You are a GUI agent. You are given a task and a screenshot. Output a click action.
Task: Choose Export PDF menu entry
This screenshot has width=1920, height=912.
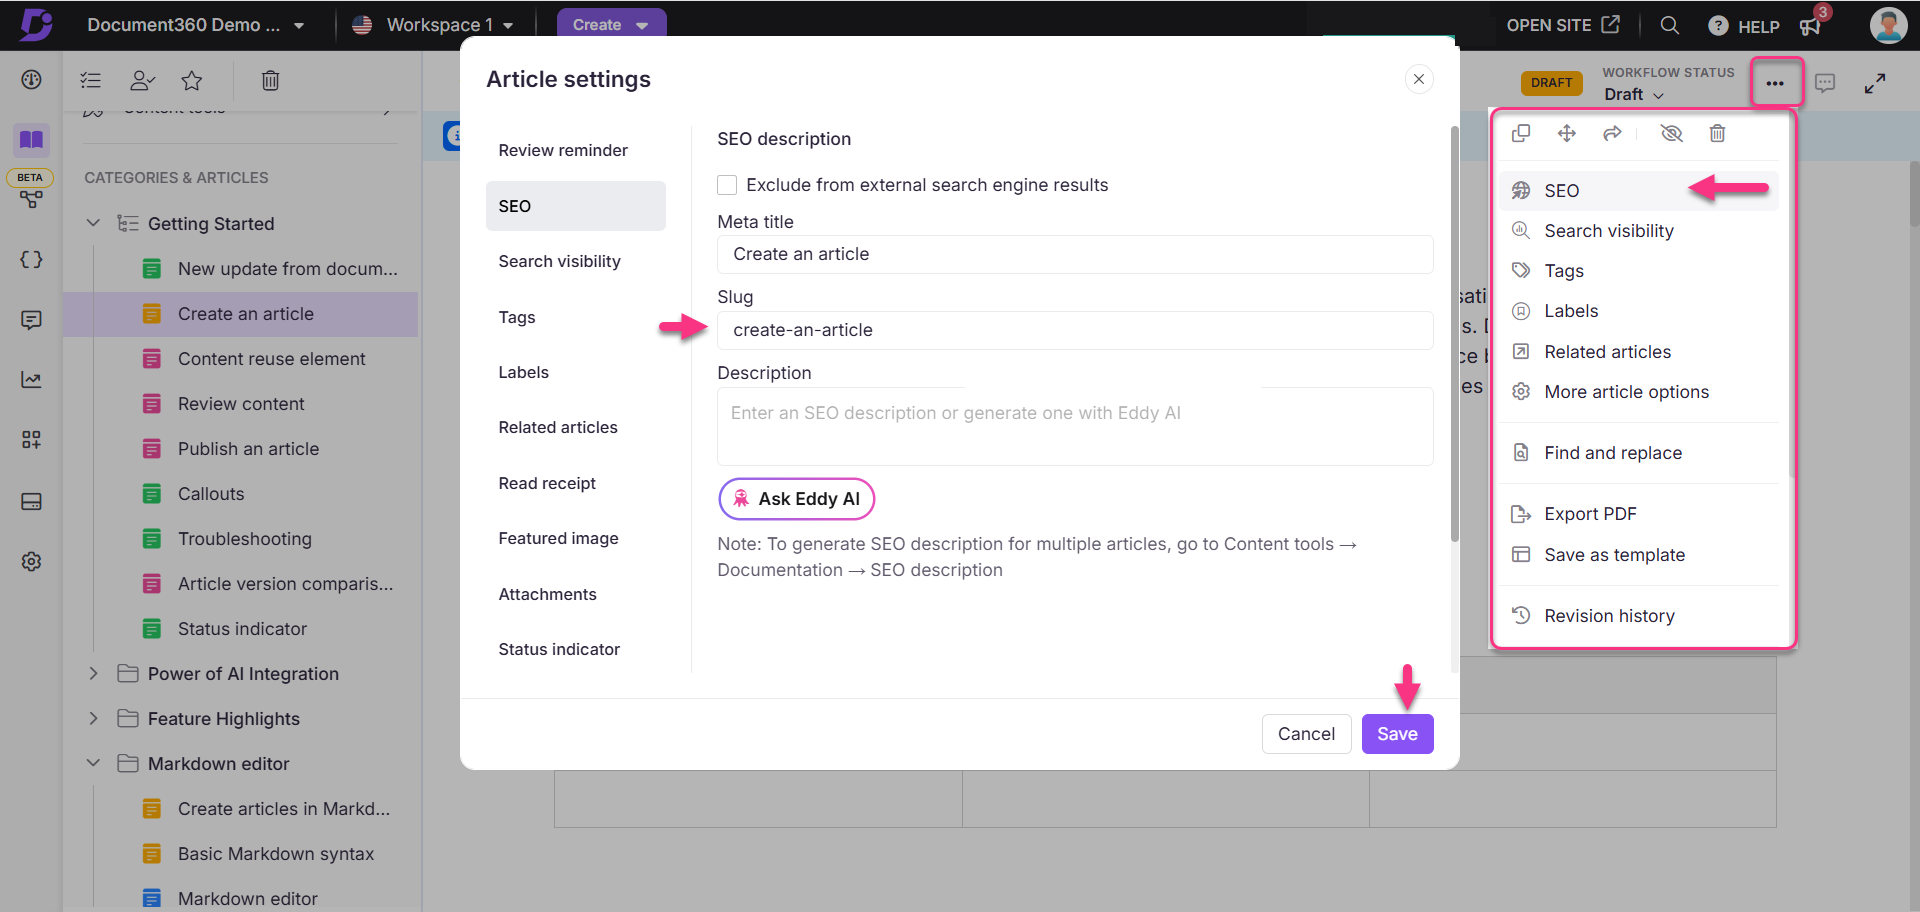(x=1639, y=514)
